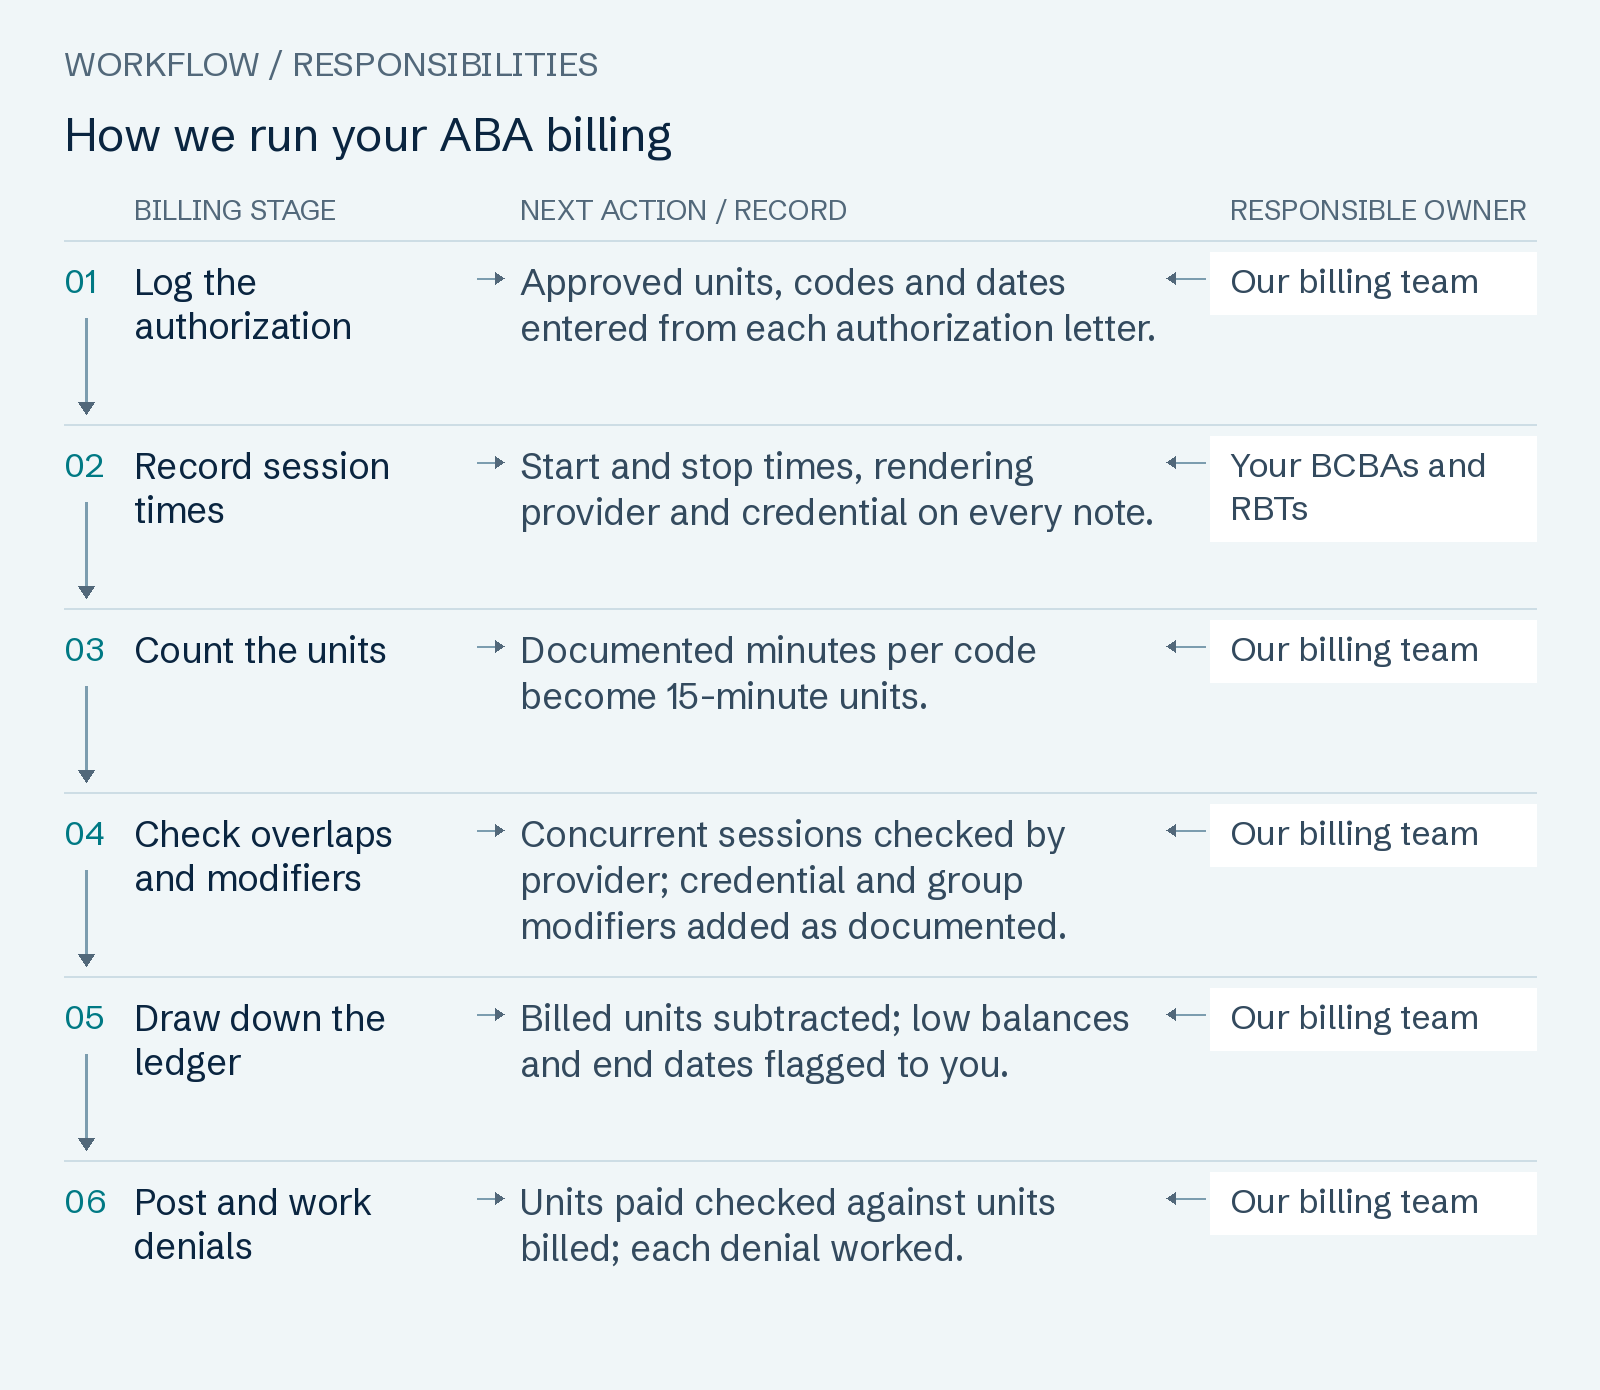
Task: Click the 'Approved units, codes and dates' description
Action: point(838,306)
